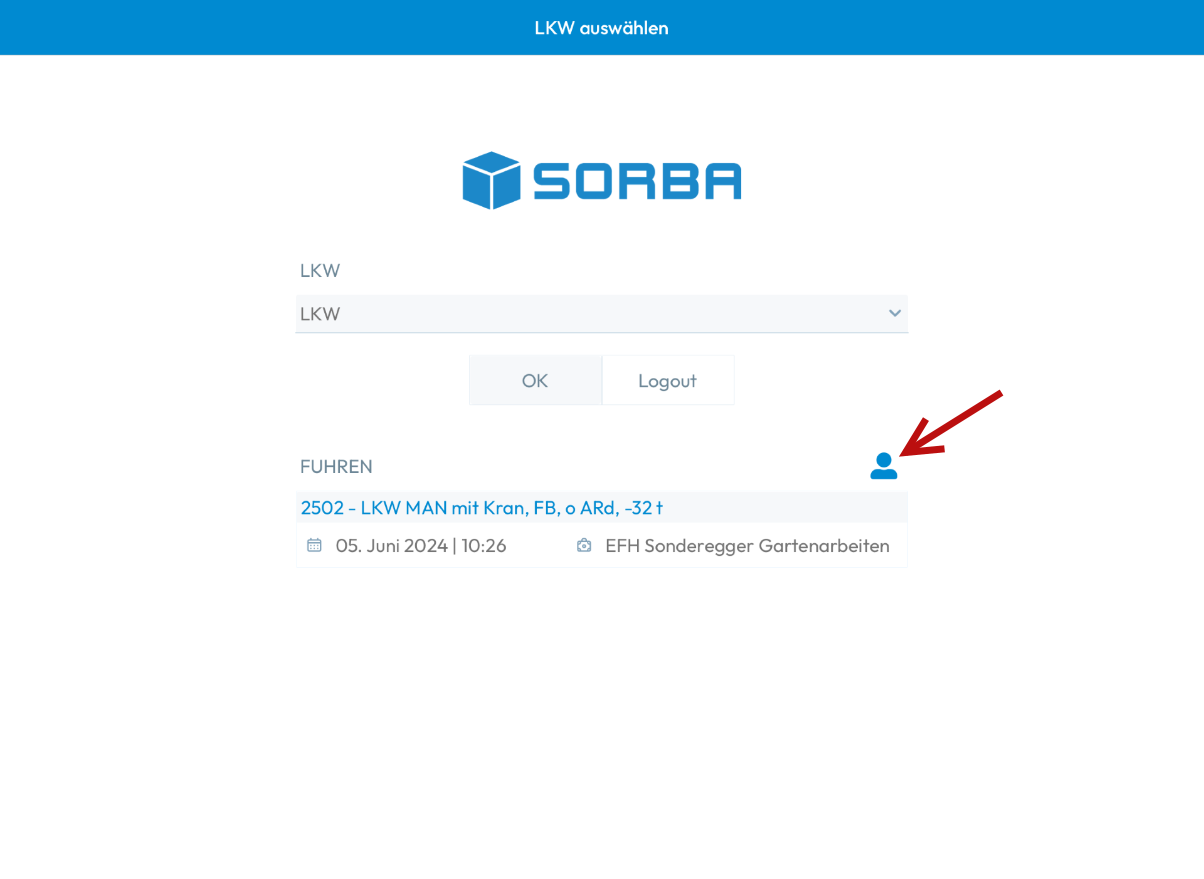Click the calendar icon next to 05. Juni 2024
Image resolution: width=1204 pixels, height=879 pixels.
point(314,545)
